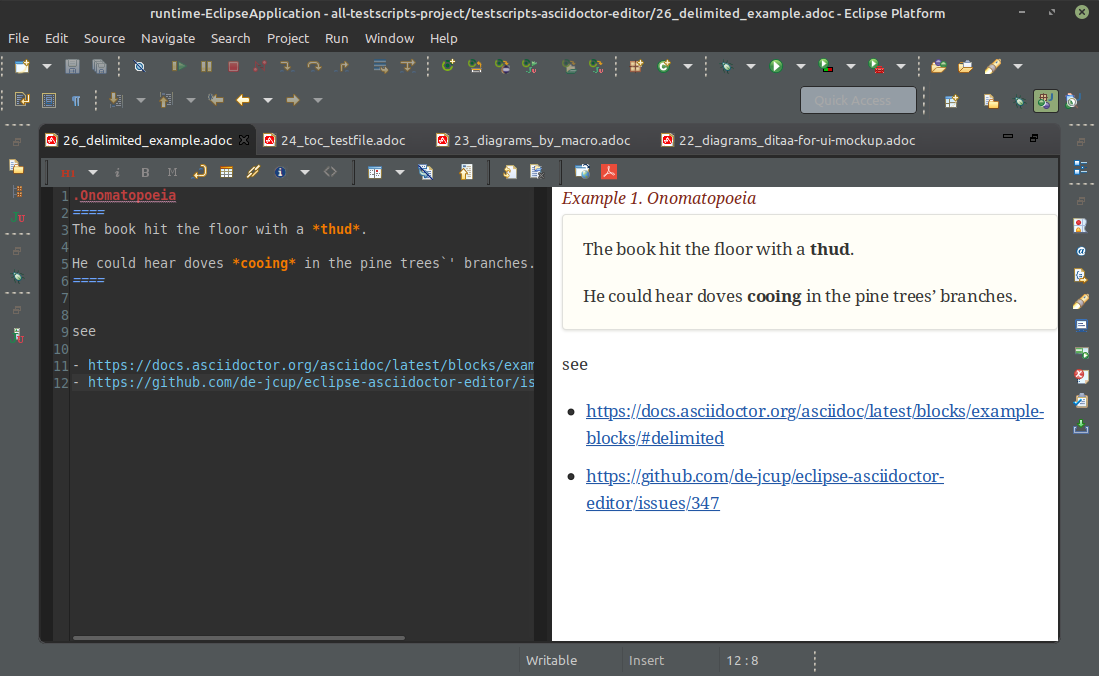Click the Step Return debug icon
The height and width of the screenshot is (676, 1099).
[343, 67]
